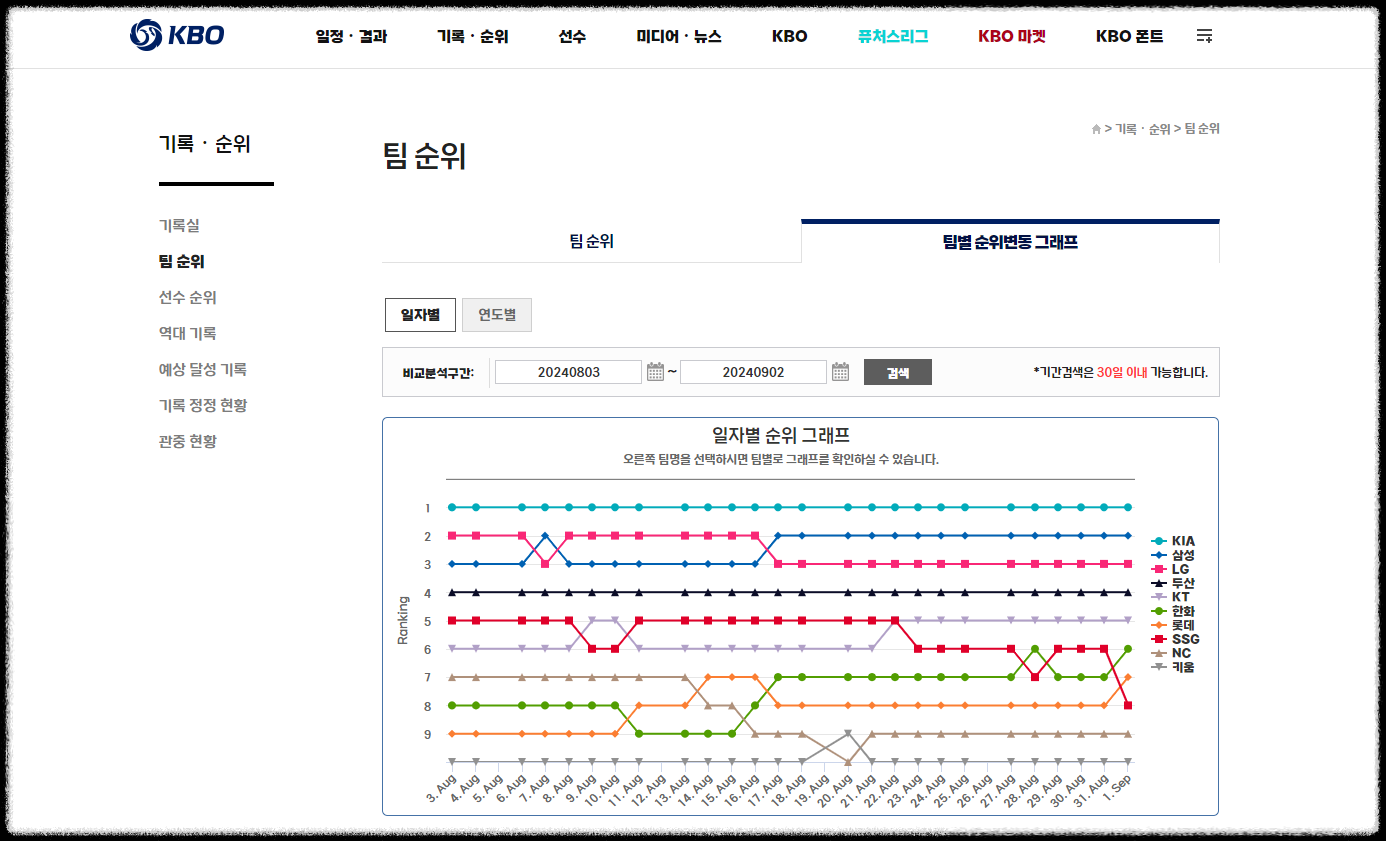Image resolution: width=1386 pixels, height=841 pixels.
Task: Click the 일자별 순위 그래프 chart title
Action: [x=781, y=435]
